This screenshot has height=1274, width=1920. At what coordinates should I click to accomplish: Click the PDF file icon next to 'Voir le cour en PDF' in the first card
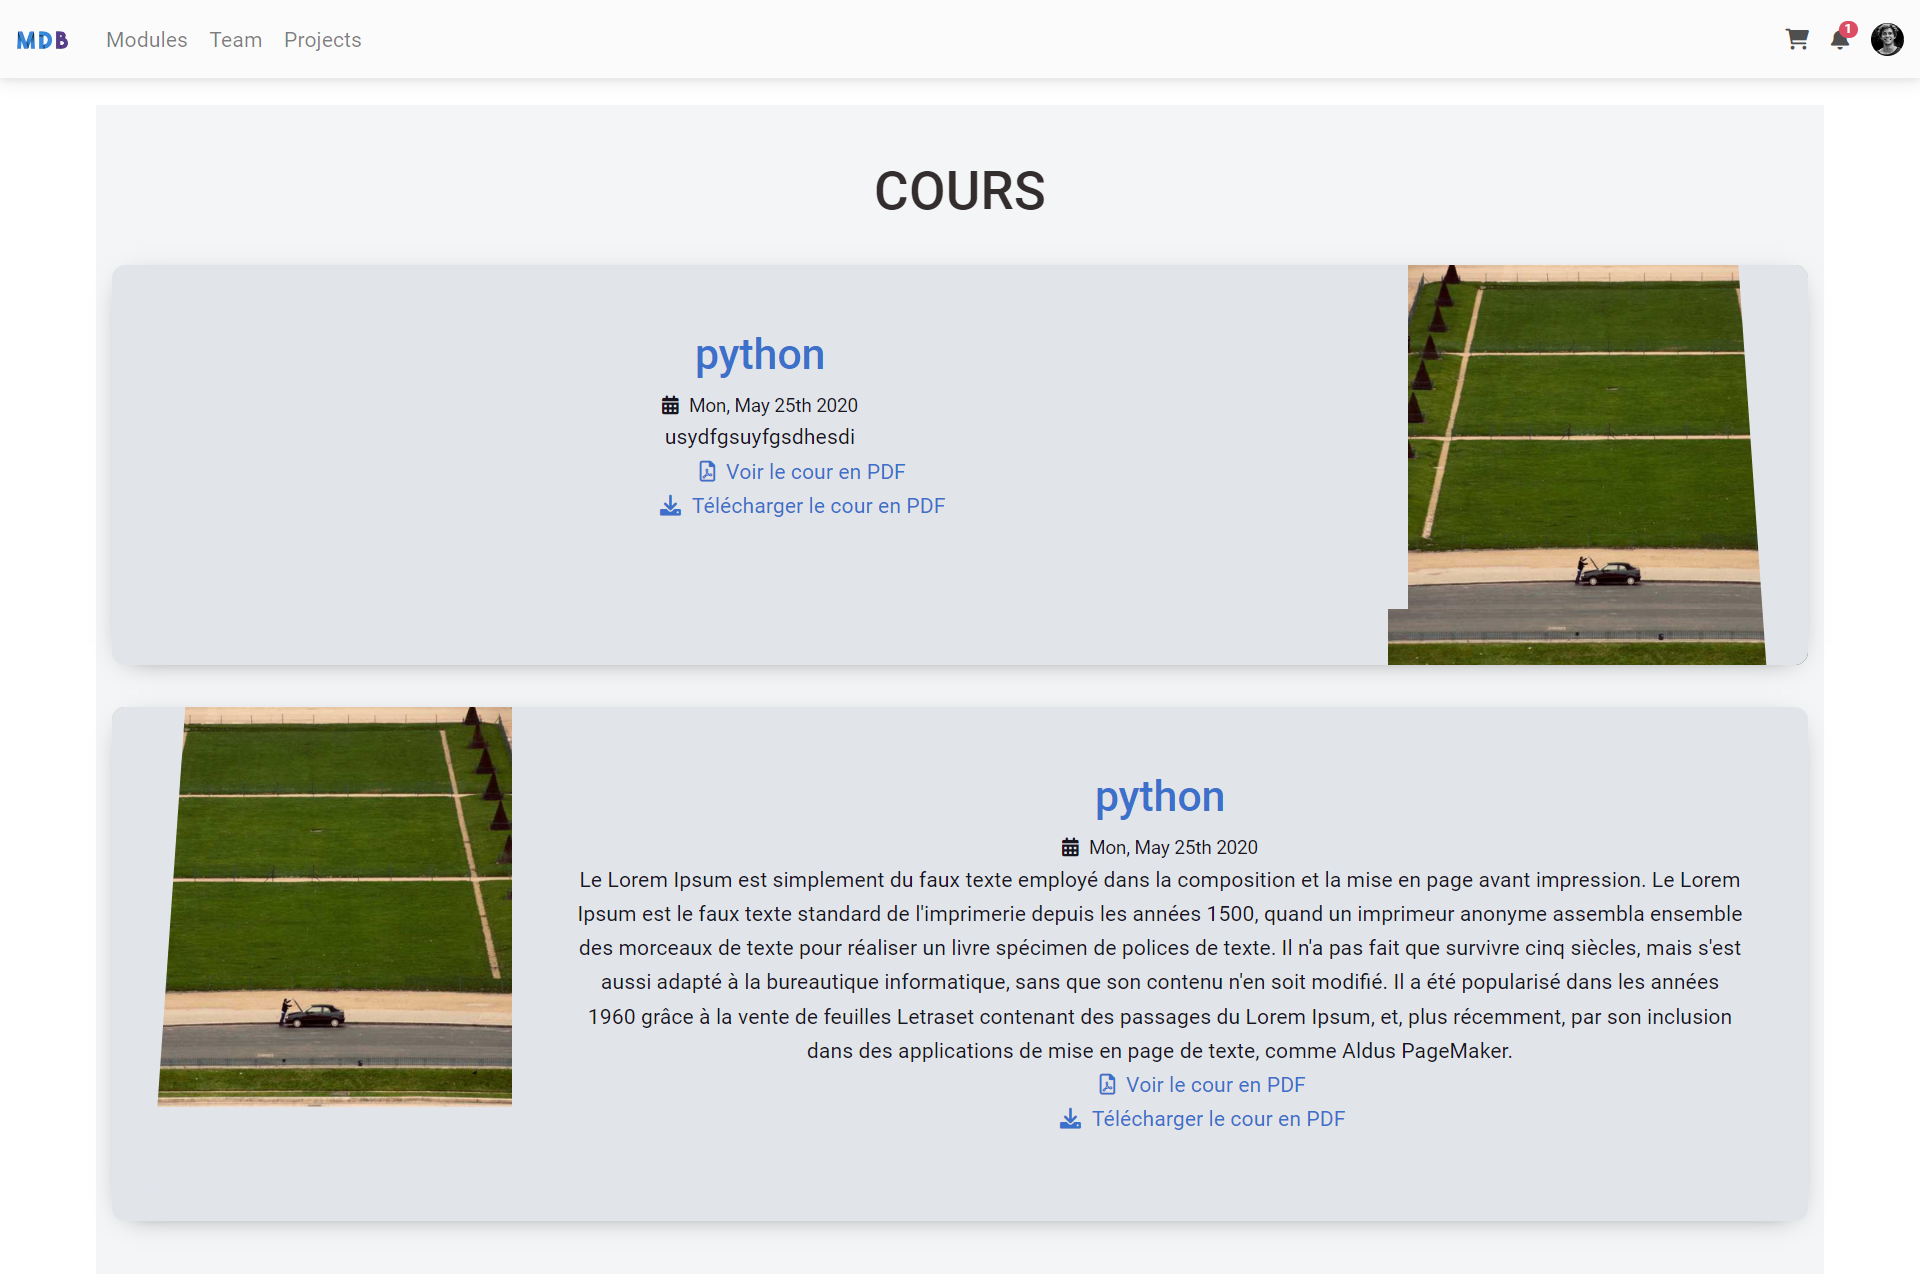707,471
